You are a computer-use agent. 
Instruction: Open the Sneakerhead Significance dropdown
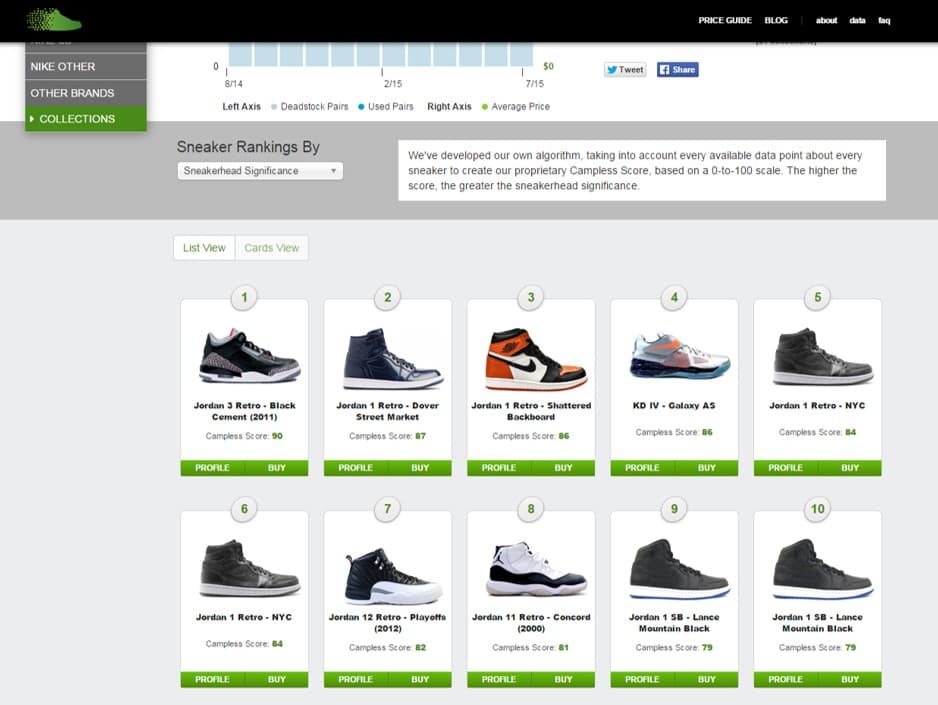pos(260,171)
